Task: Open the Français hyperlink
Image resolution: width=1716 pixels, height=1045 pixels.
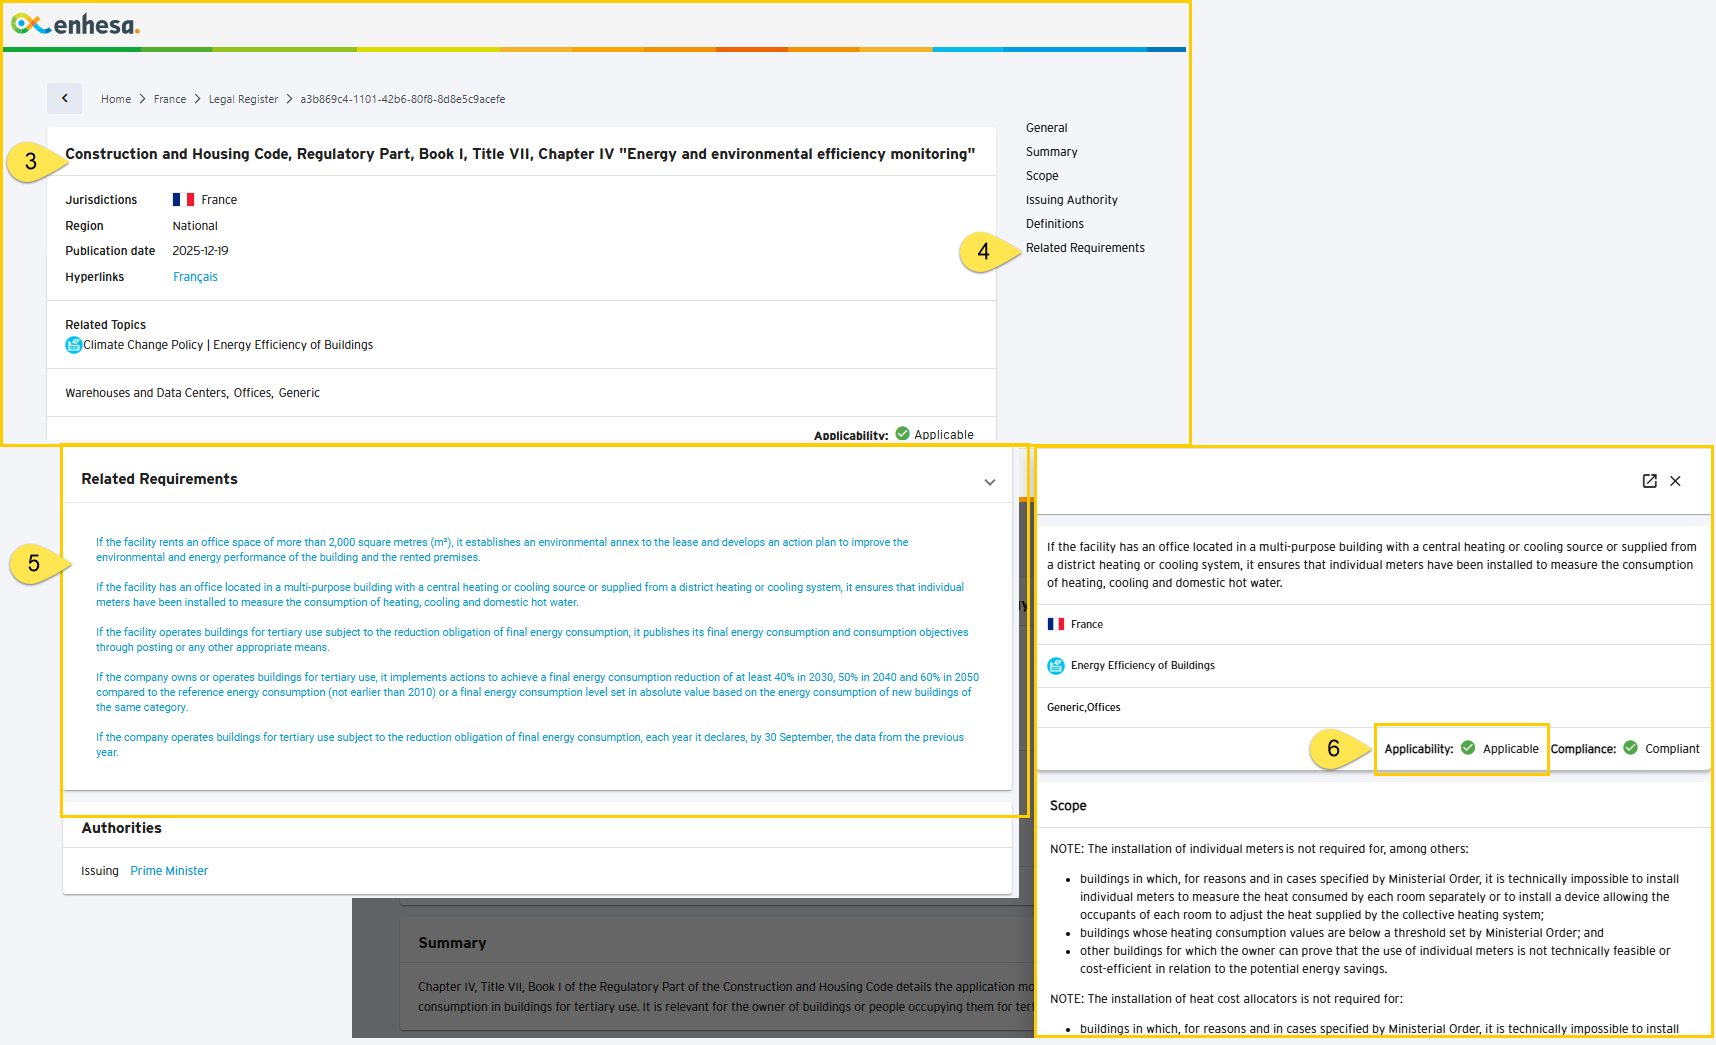Action: coord(195,277)
